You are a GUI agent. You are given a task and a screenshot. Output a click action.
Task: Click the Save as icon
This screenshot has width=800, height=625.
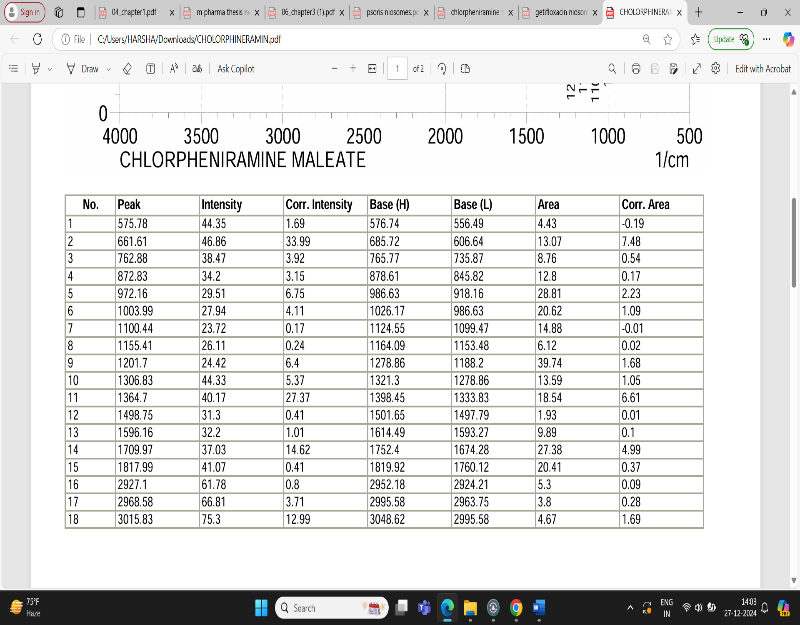coord(674,68)
